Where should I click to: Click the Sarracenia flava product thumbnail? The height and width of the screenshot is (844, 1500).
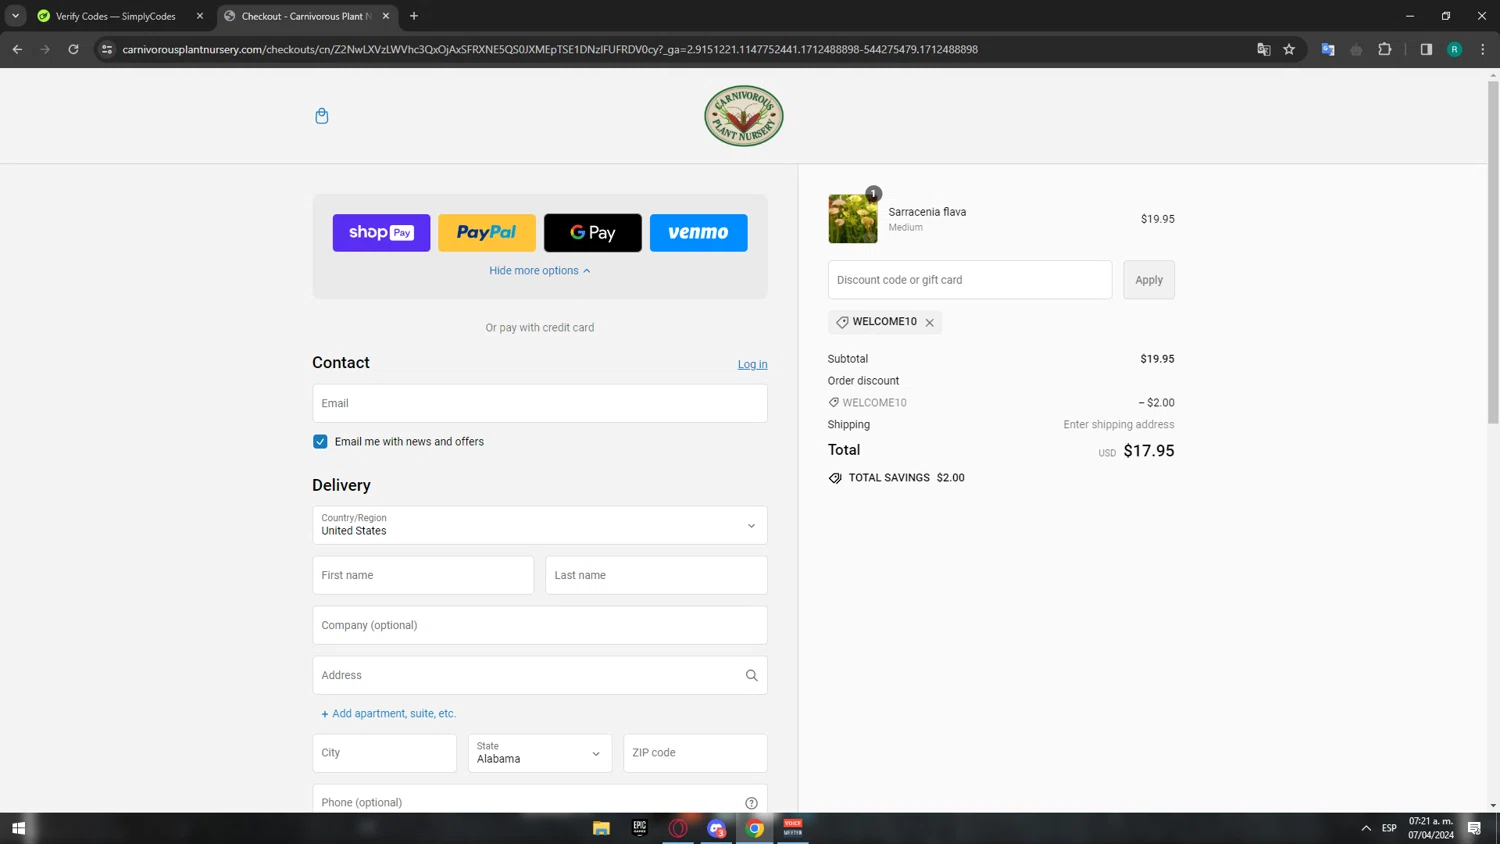(x=853, y=219)
